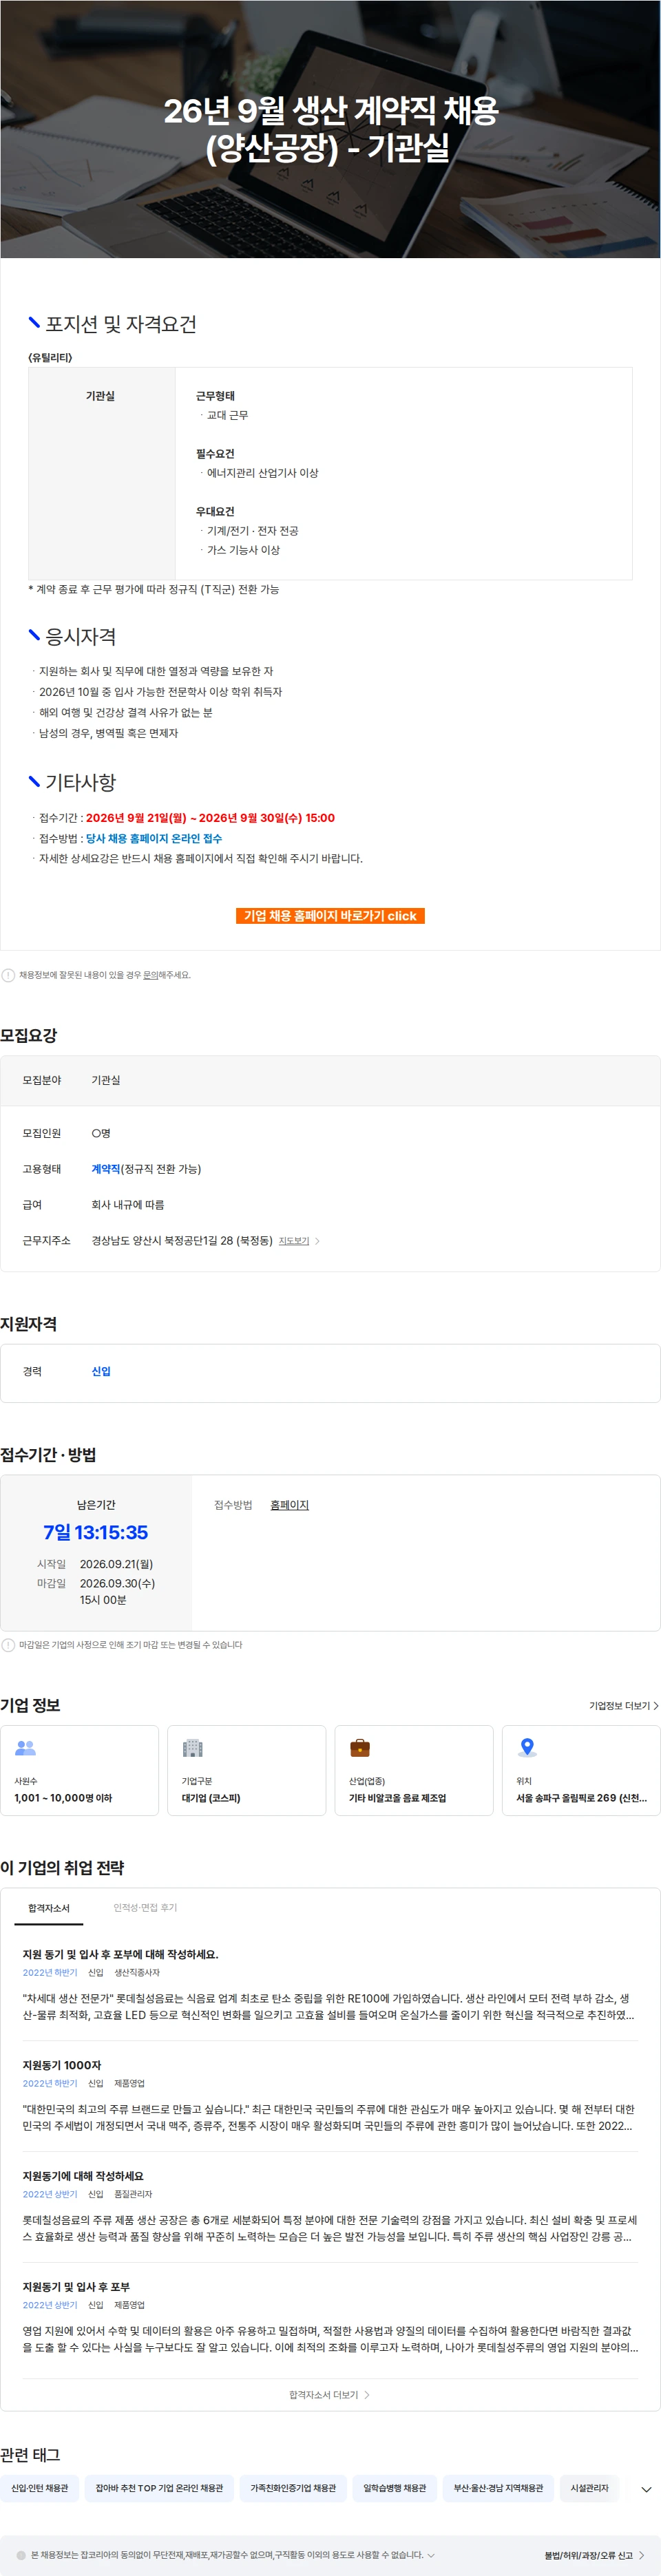Select 잡아바 추천 TOP 기업 온라인 채용관 tag
This screenshot has width=661, height=2576.
159,2488
